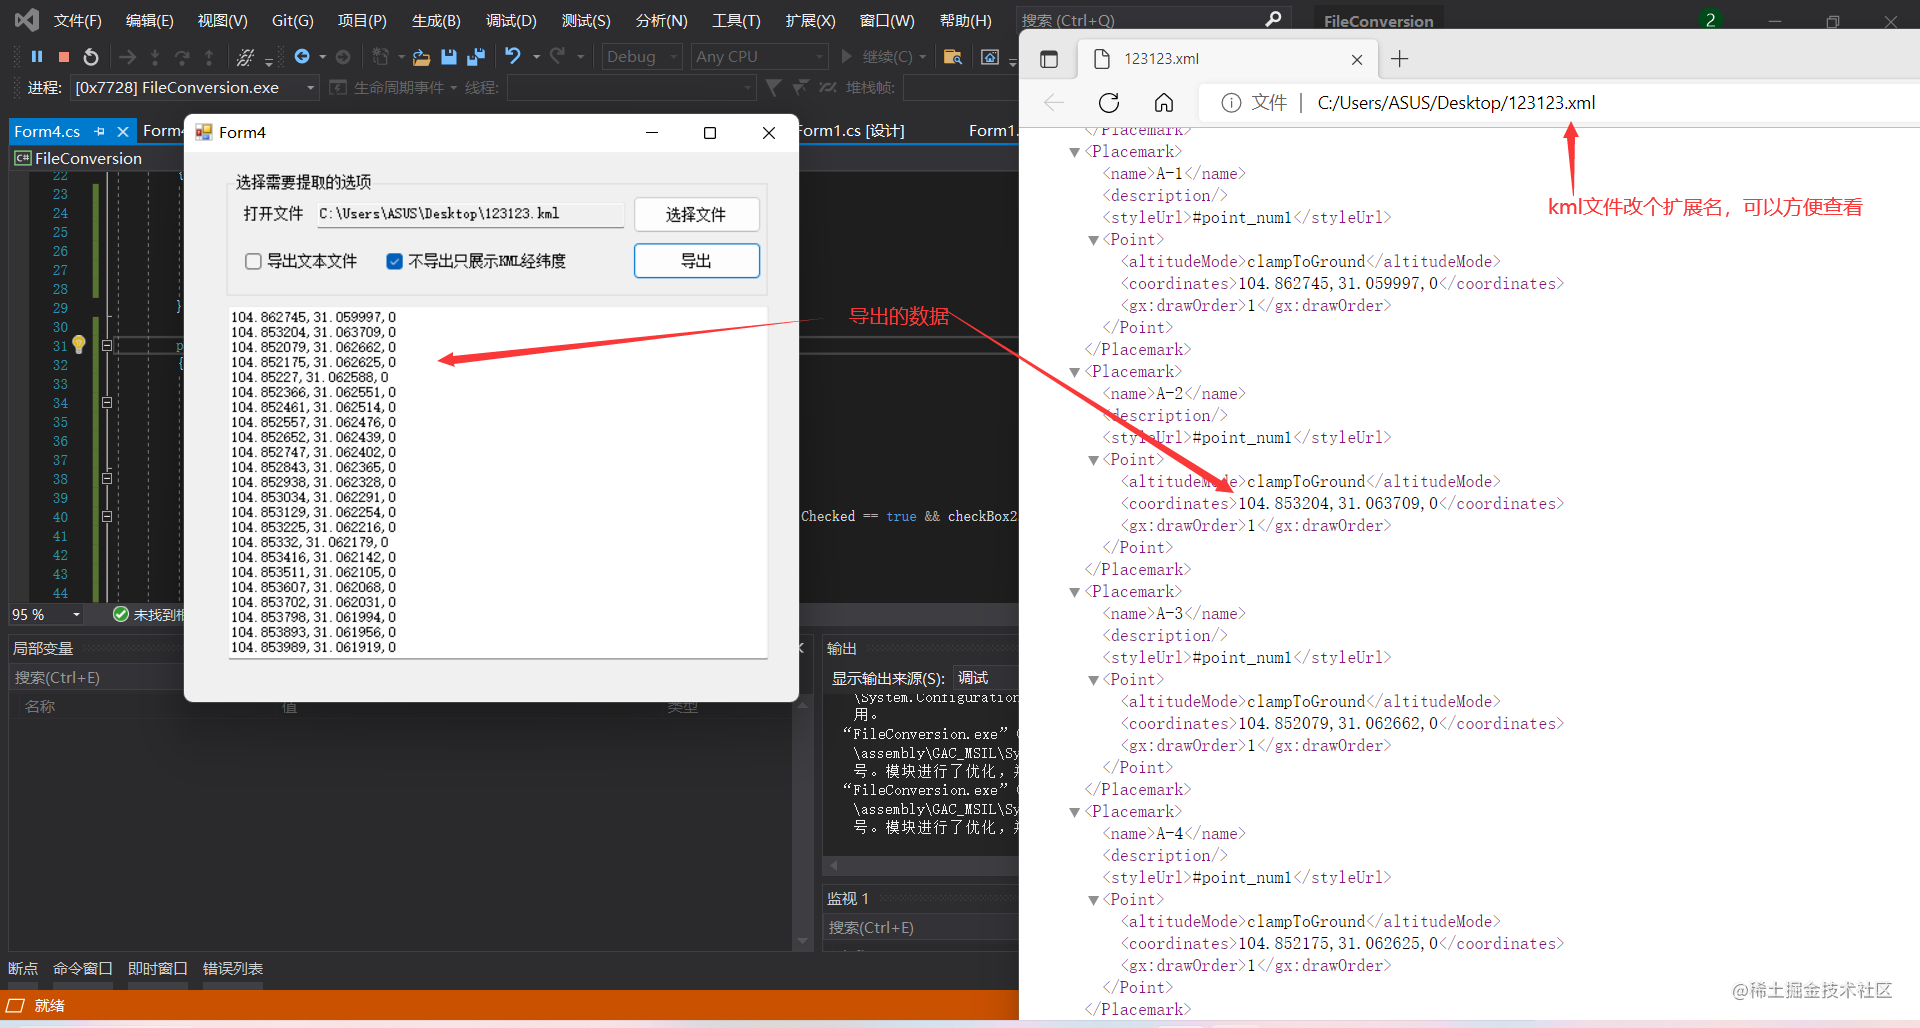1920x1028 pixels.
Task: Open the Git(G) menu
Action: [293, 20]
